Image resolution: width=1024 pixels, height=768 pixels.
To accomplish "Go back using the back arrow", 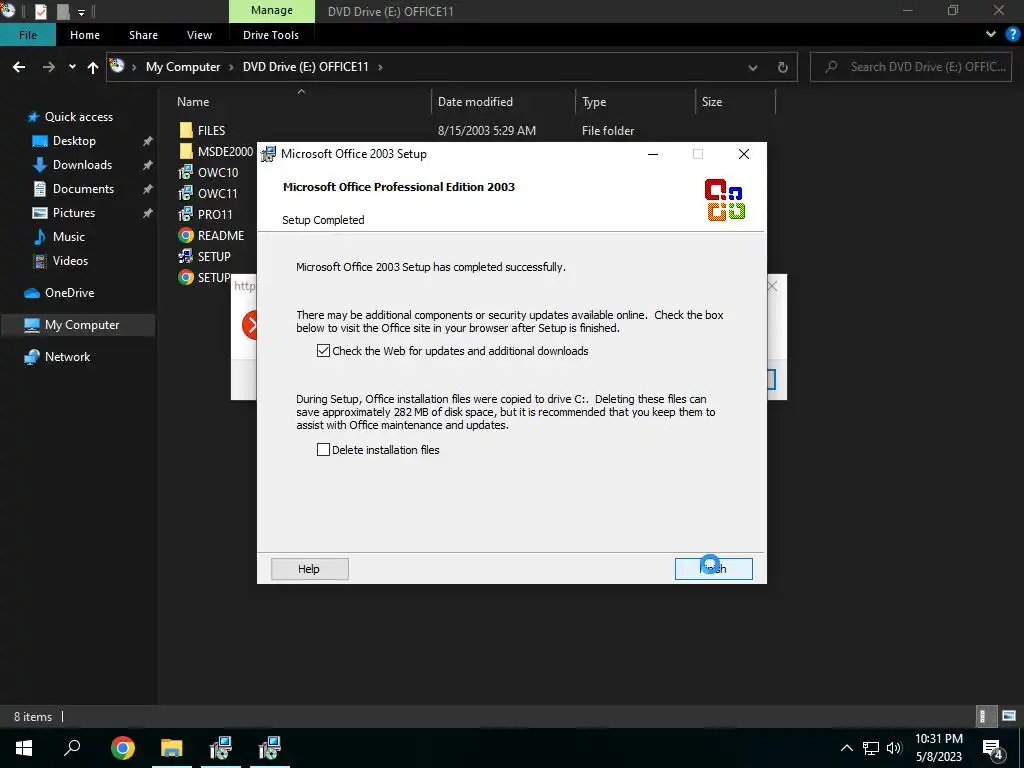I will coord(19,67).
